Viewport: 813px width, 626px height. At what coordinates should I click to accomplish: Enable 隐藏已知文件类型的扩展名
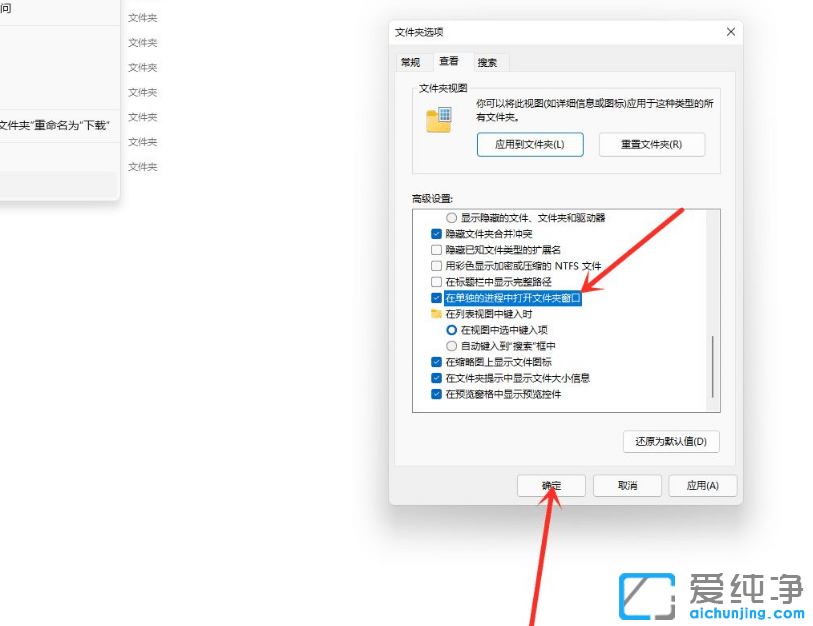pyautogui.click(x=436, y=250)
